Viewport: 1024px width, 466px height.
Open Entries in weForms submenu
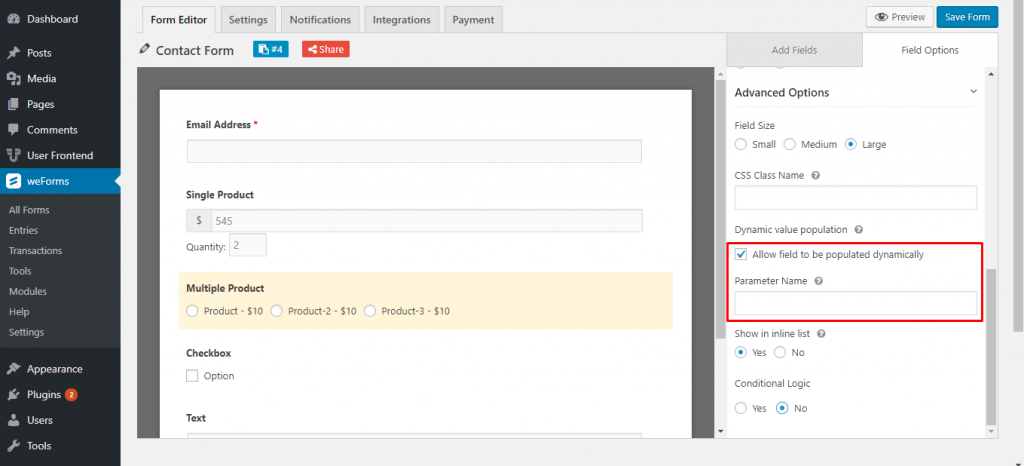click(24, 230)
